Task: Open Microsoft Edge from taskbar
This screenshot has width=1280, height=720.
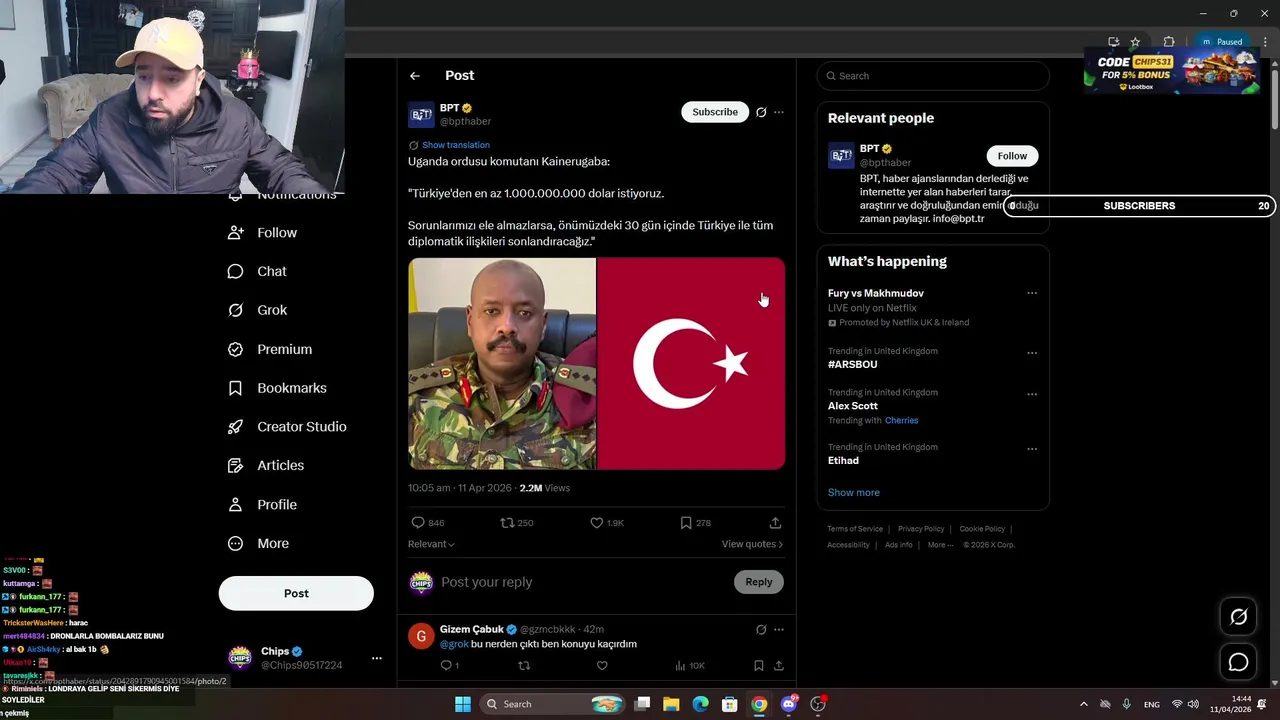Action: click(x=701, y=704)
